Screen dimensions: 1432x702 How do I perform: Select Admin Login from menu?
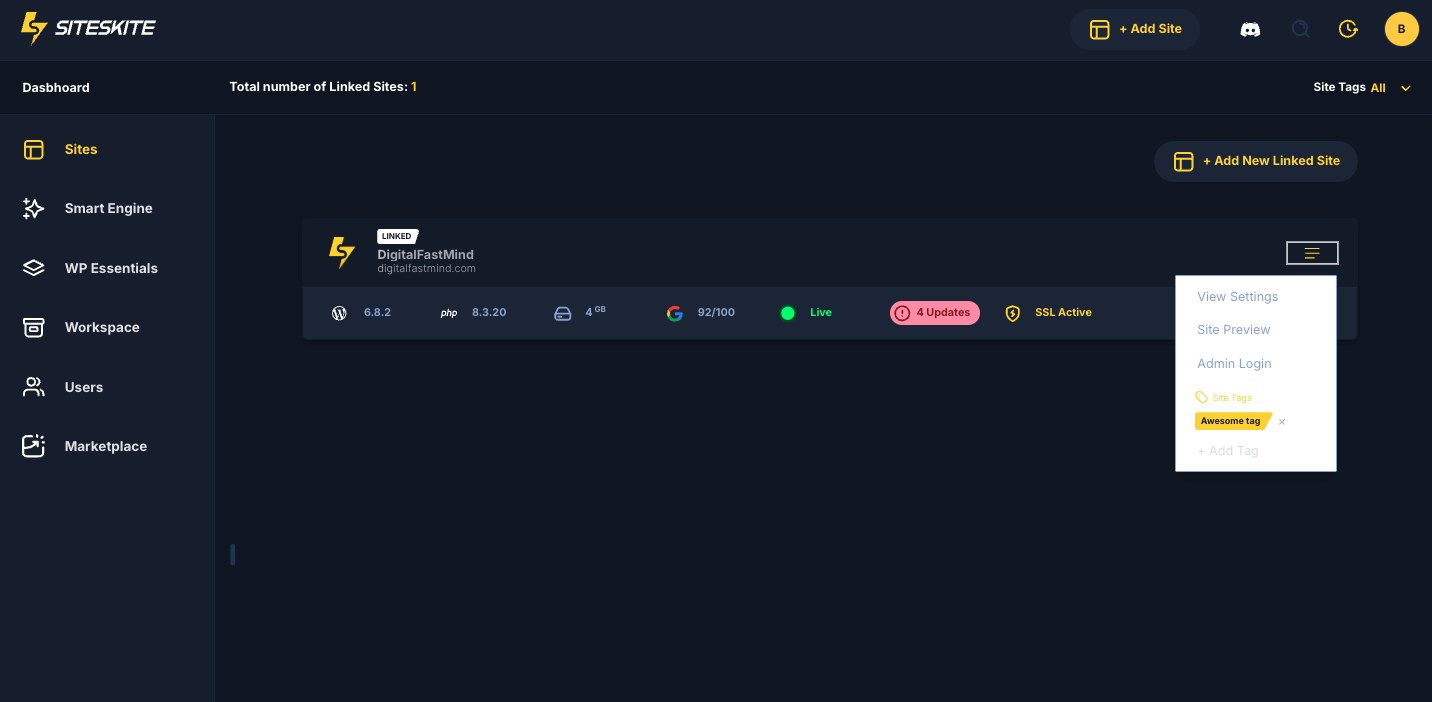coord(1234,364)
